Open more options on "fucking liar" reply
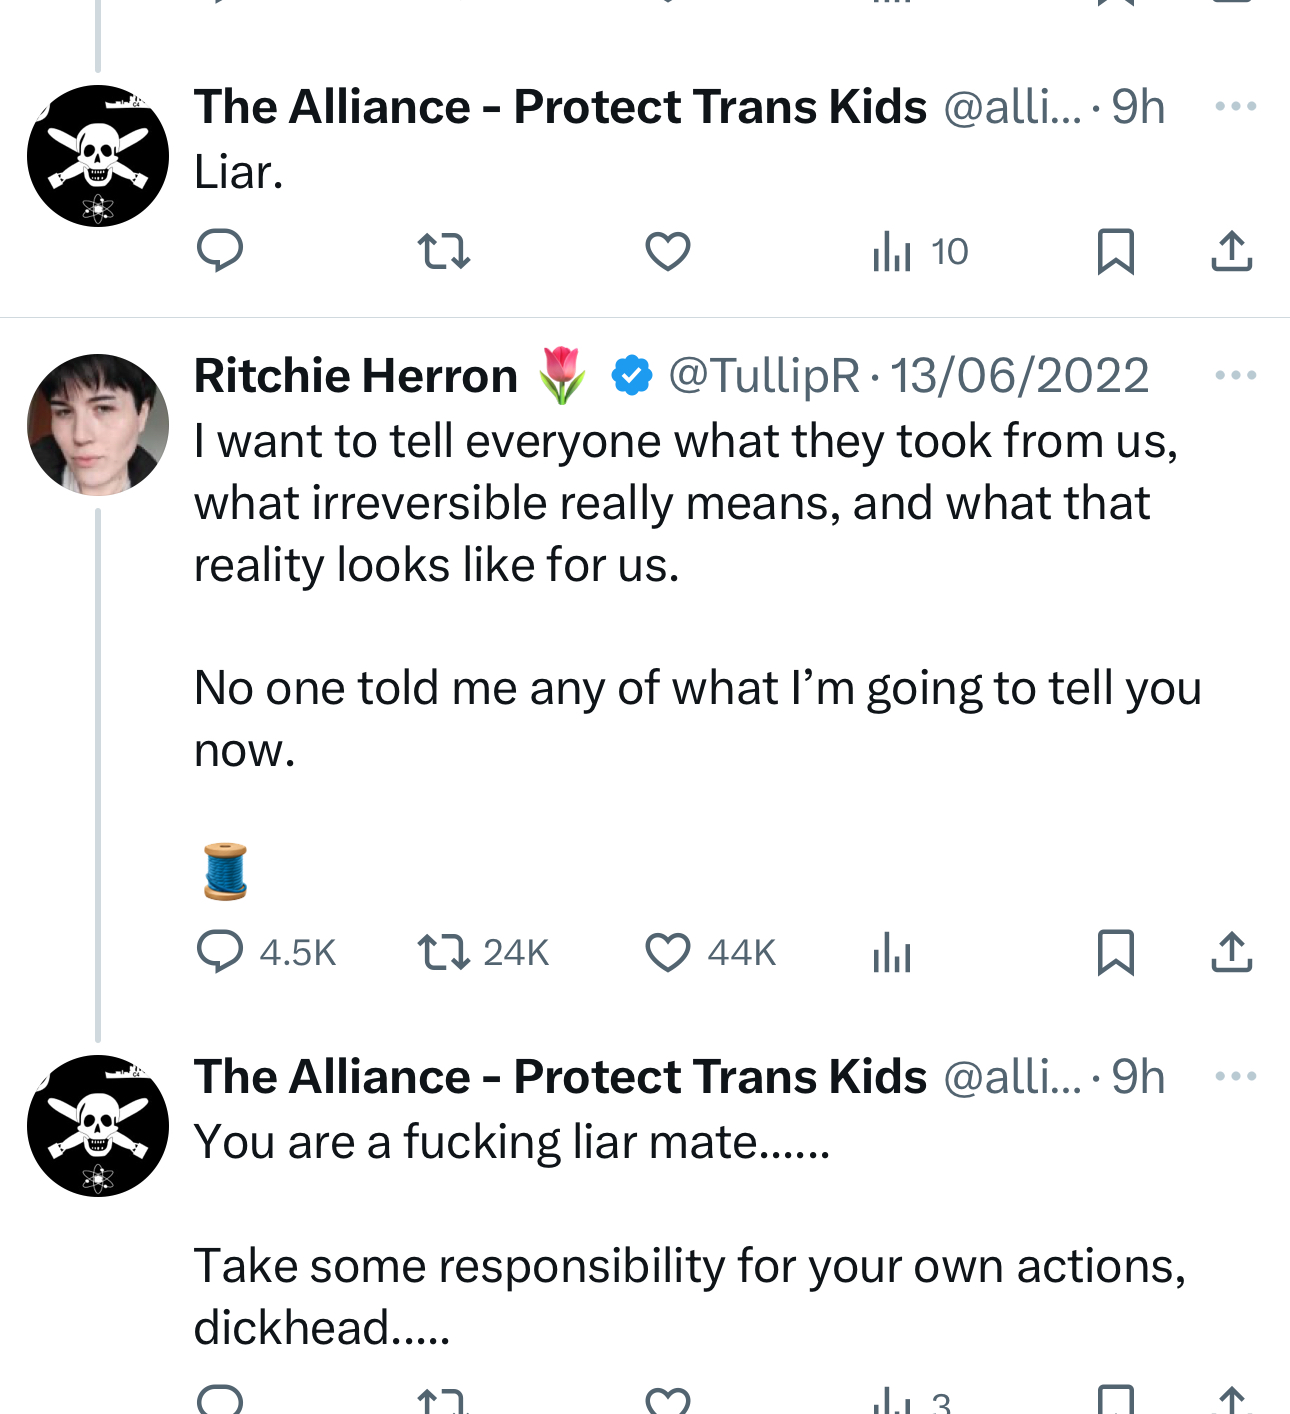This screenshot has height=1414, width=1290. pyautogui.click(x=1235, y=1077)
